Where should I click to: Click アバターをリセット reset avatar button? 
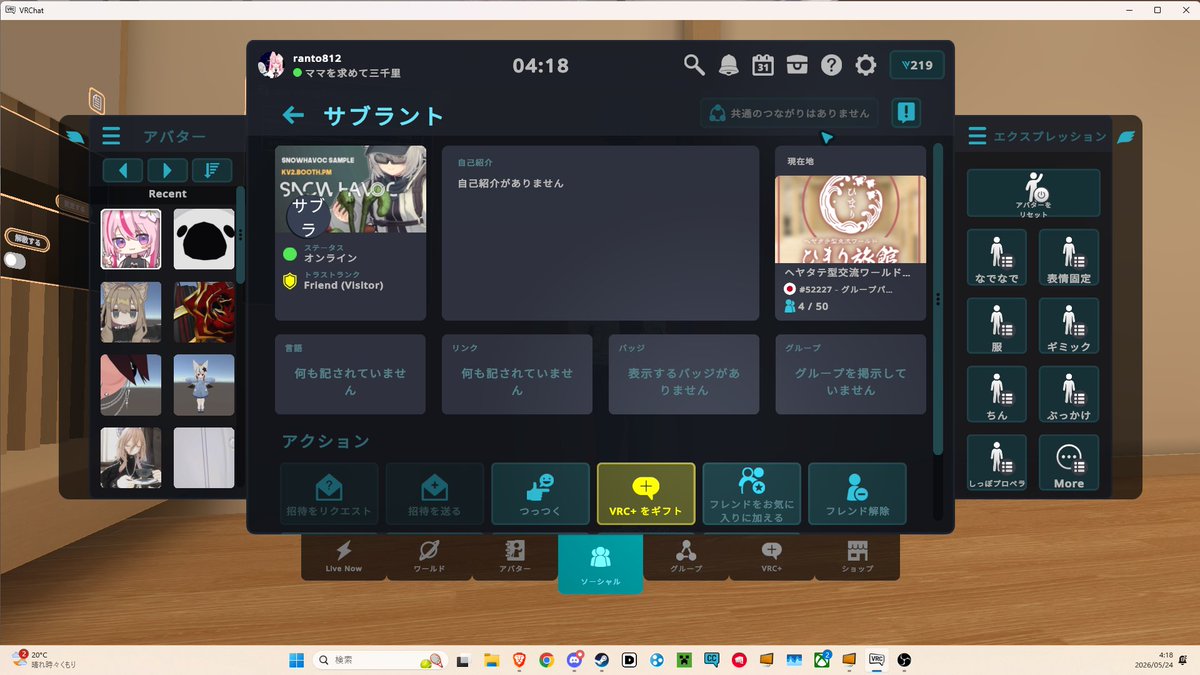[1033, 192]
